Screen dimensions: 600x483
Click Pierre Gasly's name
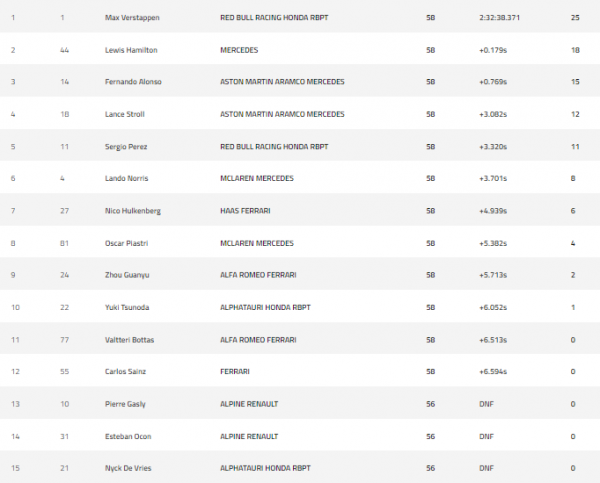click(x=125, y=404)
